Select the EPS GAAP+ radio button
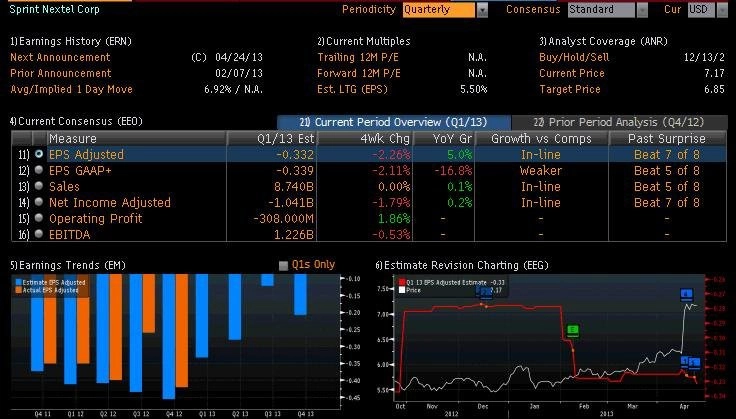This screenshot has width=736, height=419. 39,170
